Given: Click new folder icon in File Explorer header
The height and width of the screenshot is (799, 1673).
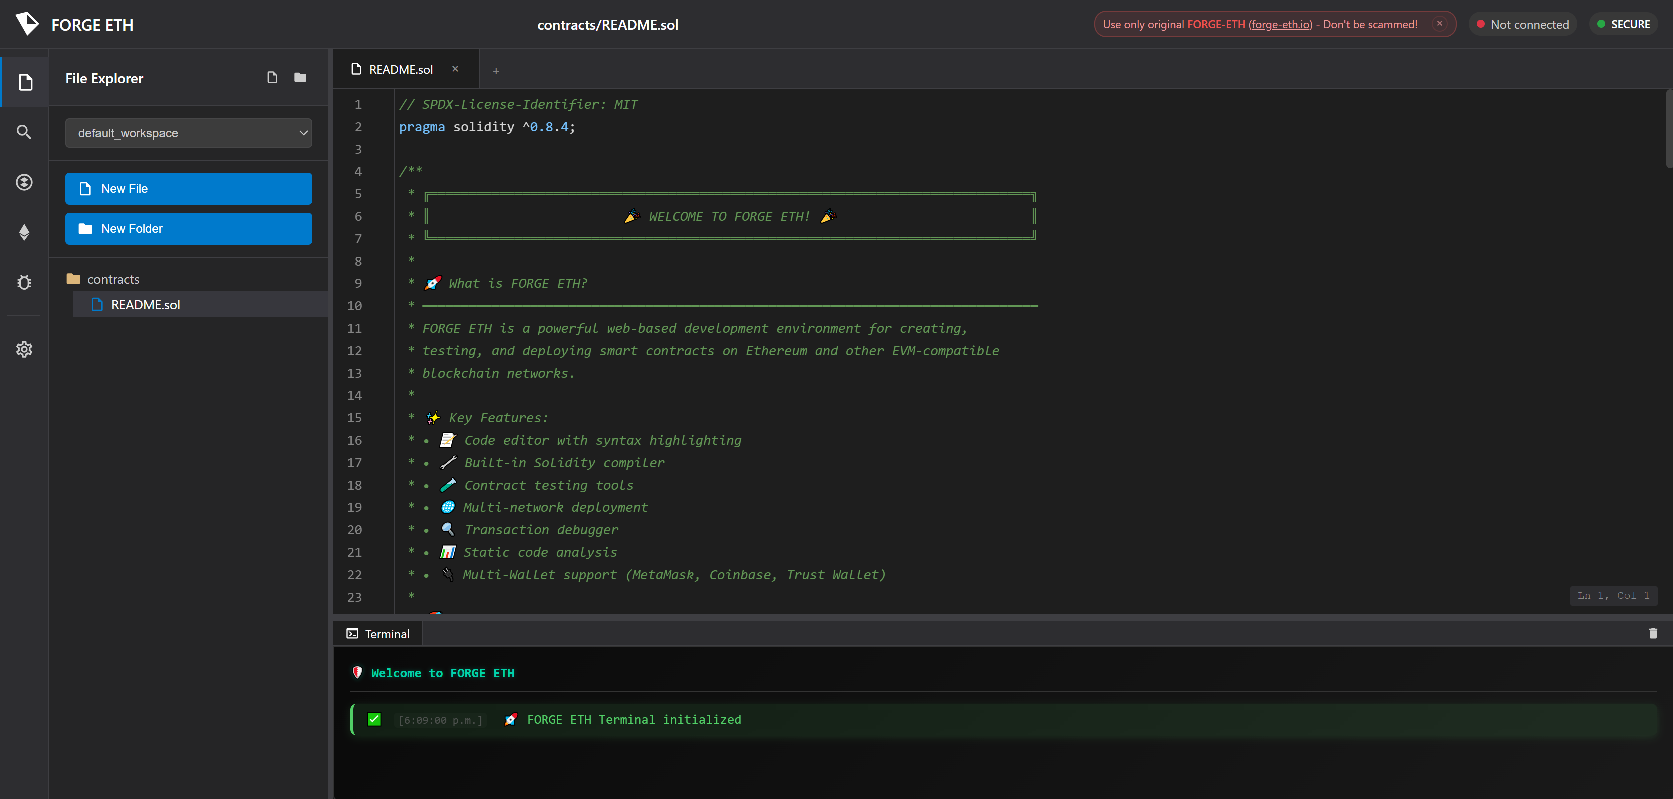Looking at the screenshot, I should pos(300,78).
